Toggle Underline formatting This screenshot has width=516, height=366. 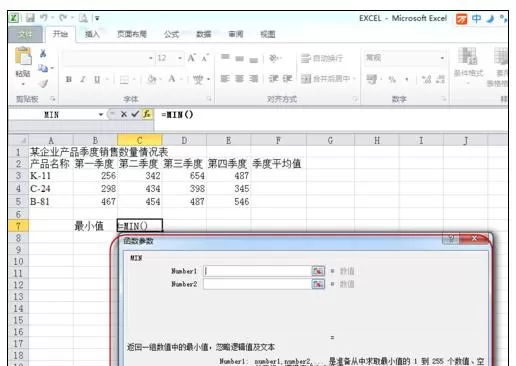97,79
